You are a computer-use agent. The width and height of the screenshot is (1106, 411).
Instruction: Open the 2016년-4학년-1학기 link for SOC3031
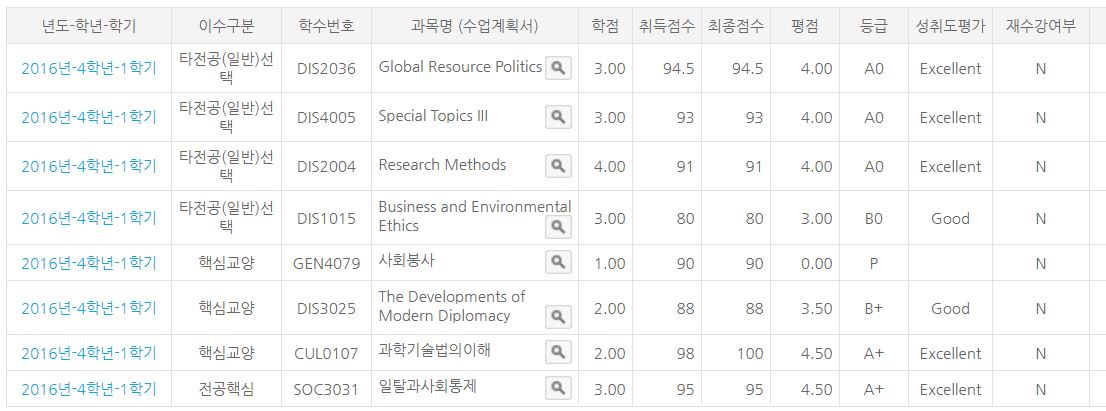tap(89, 389)
